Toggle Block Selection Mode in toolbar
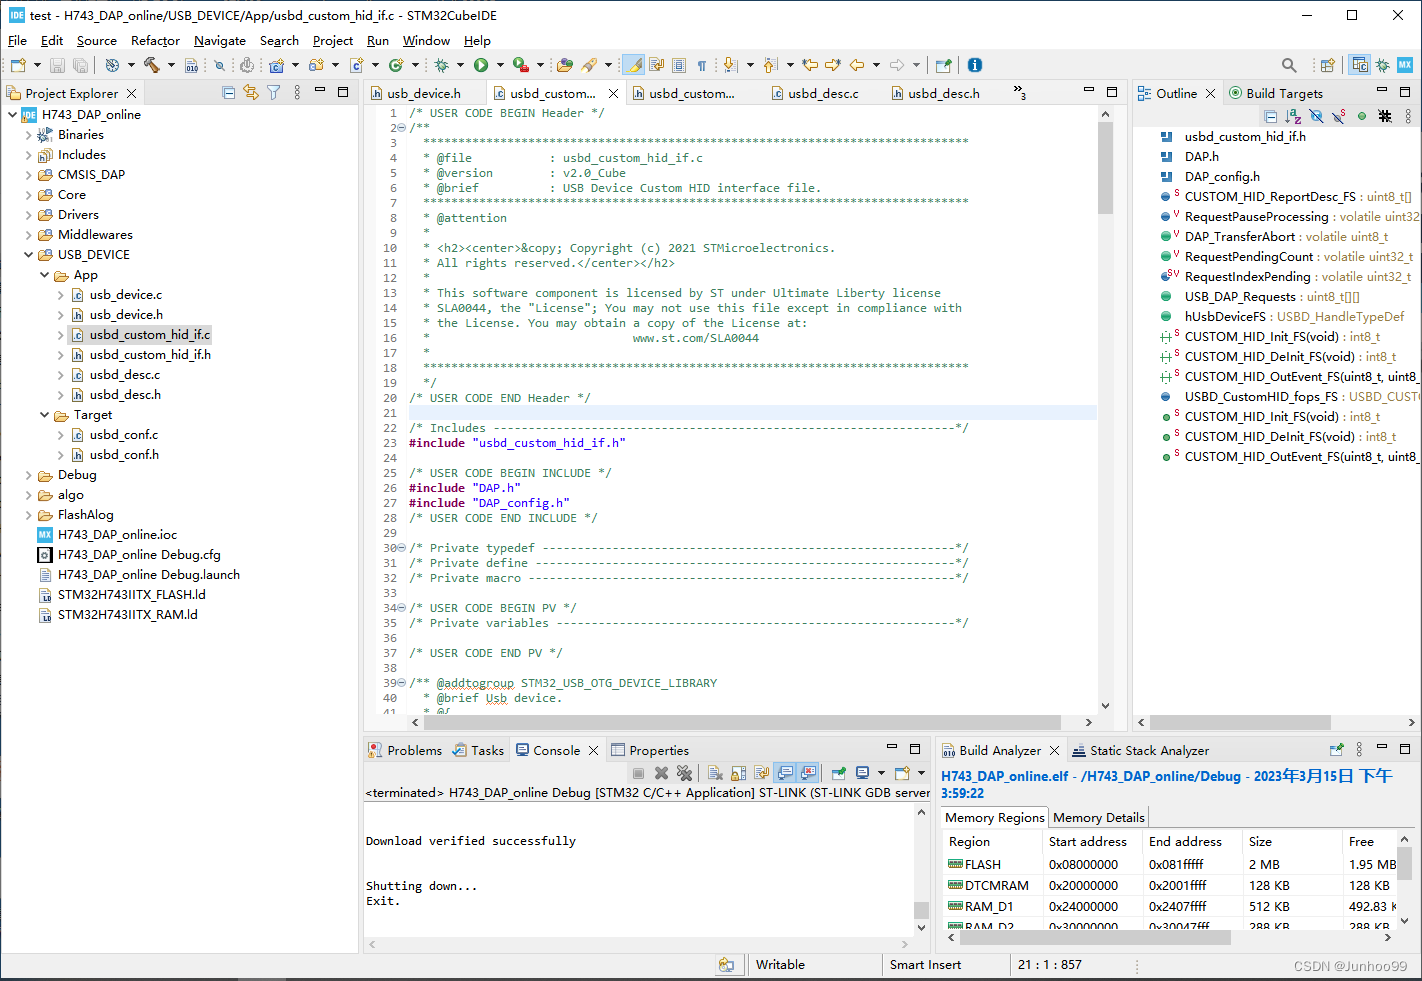The image size is (1422, 981). [679, 65]
